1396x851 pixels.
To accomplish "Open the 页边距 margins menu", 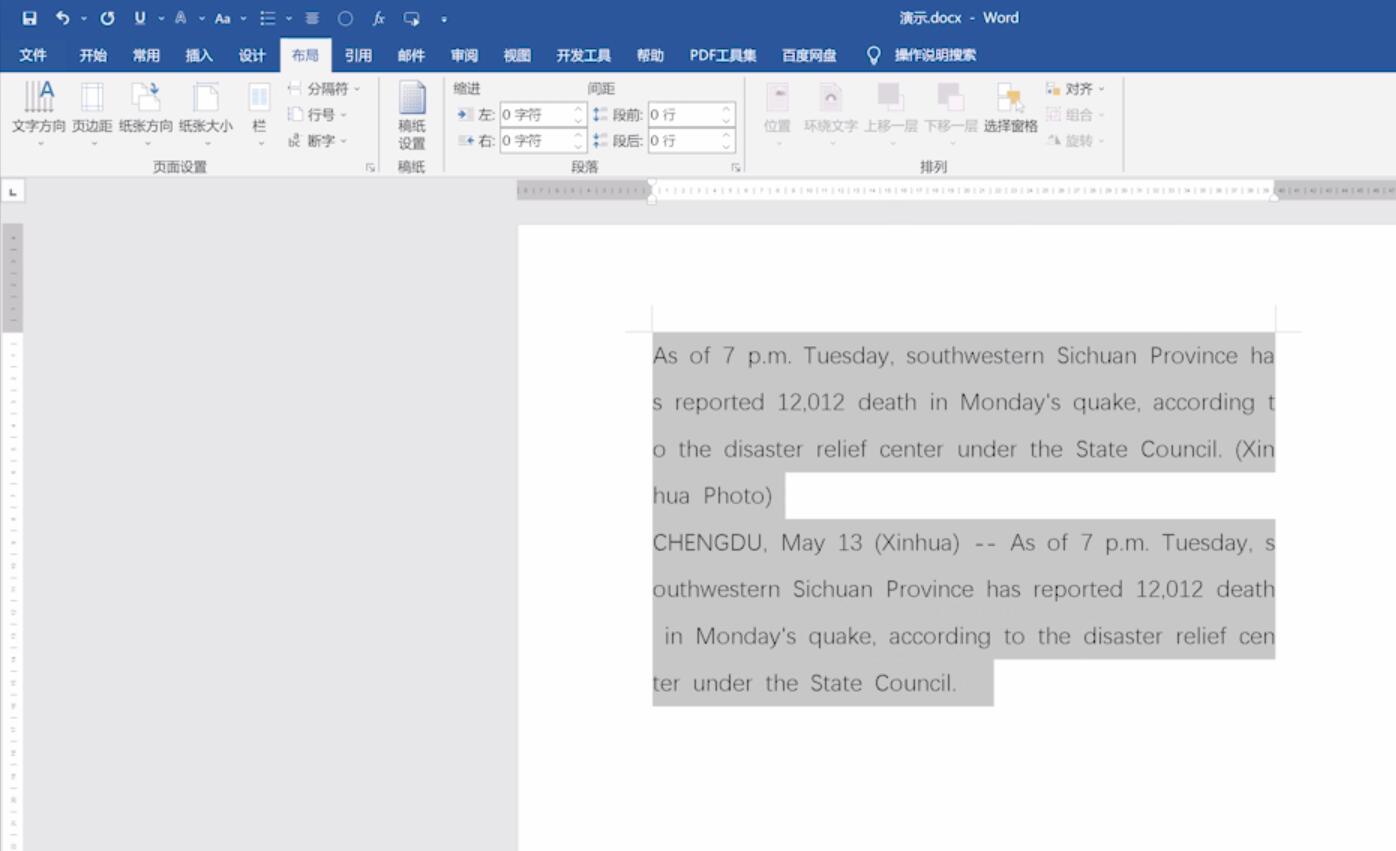I will click(x=92, y=115).
